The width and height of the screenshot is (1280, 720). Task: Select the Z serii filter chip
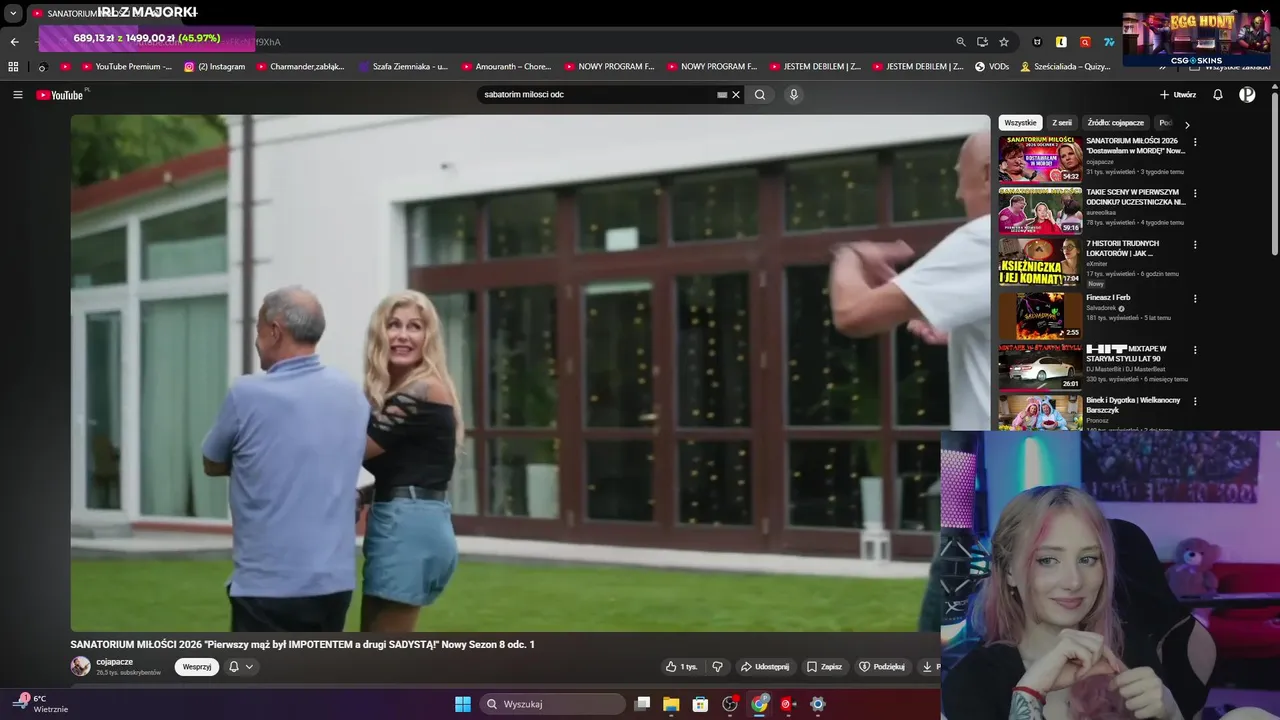1062,123
